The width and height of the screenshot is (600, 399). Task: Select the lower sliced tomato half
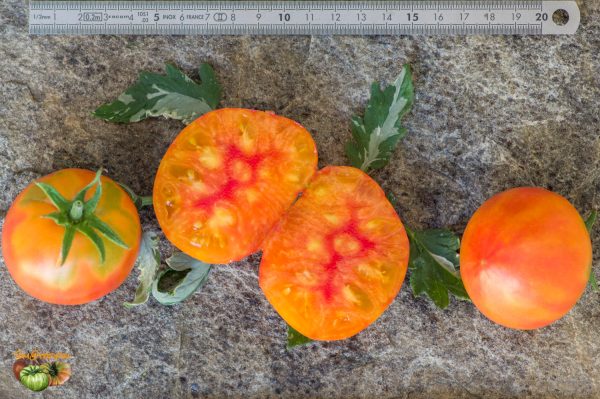coord(334,253)
